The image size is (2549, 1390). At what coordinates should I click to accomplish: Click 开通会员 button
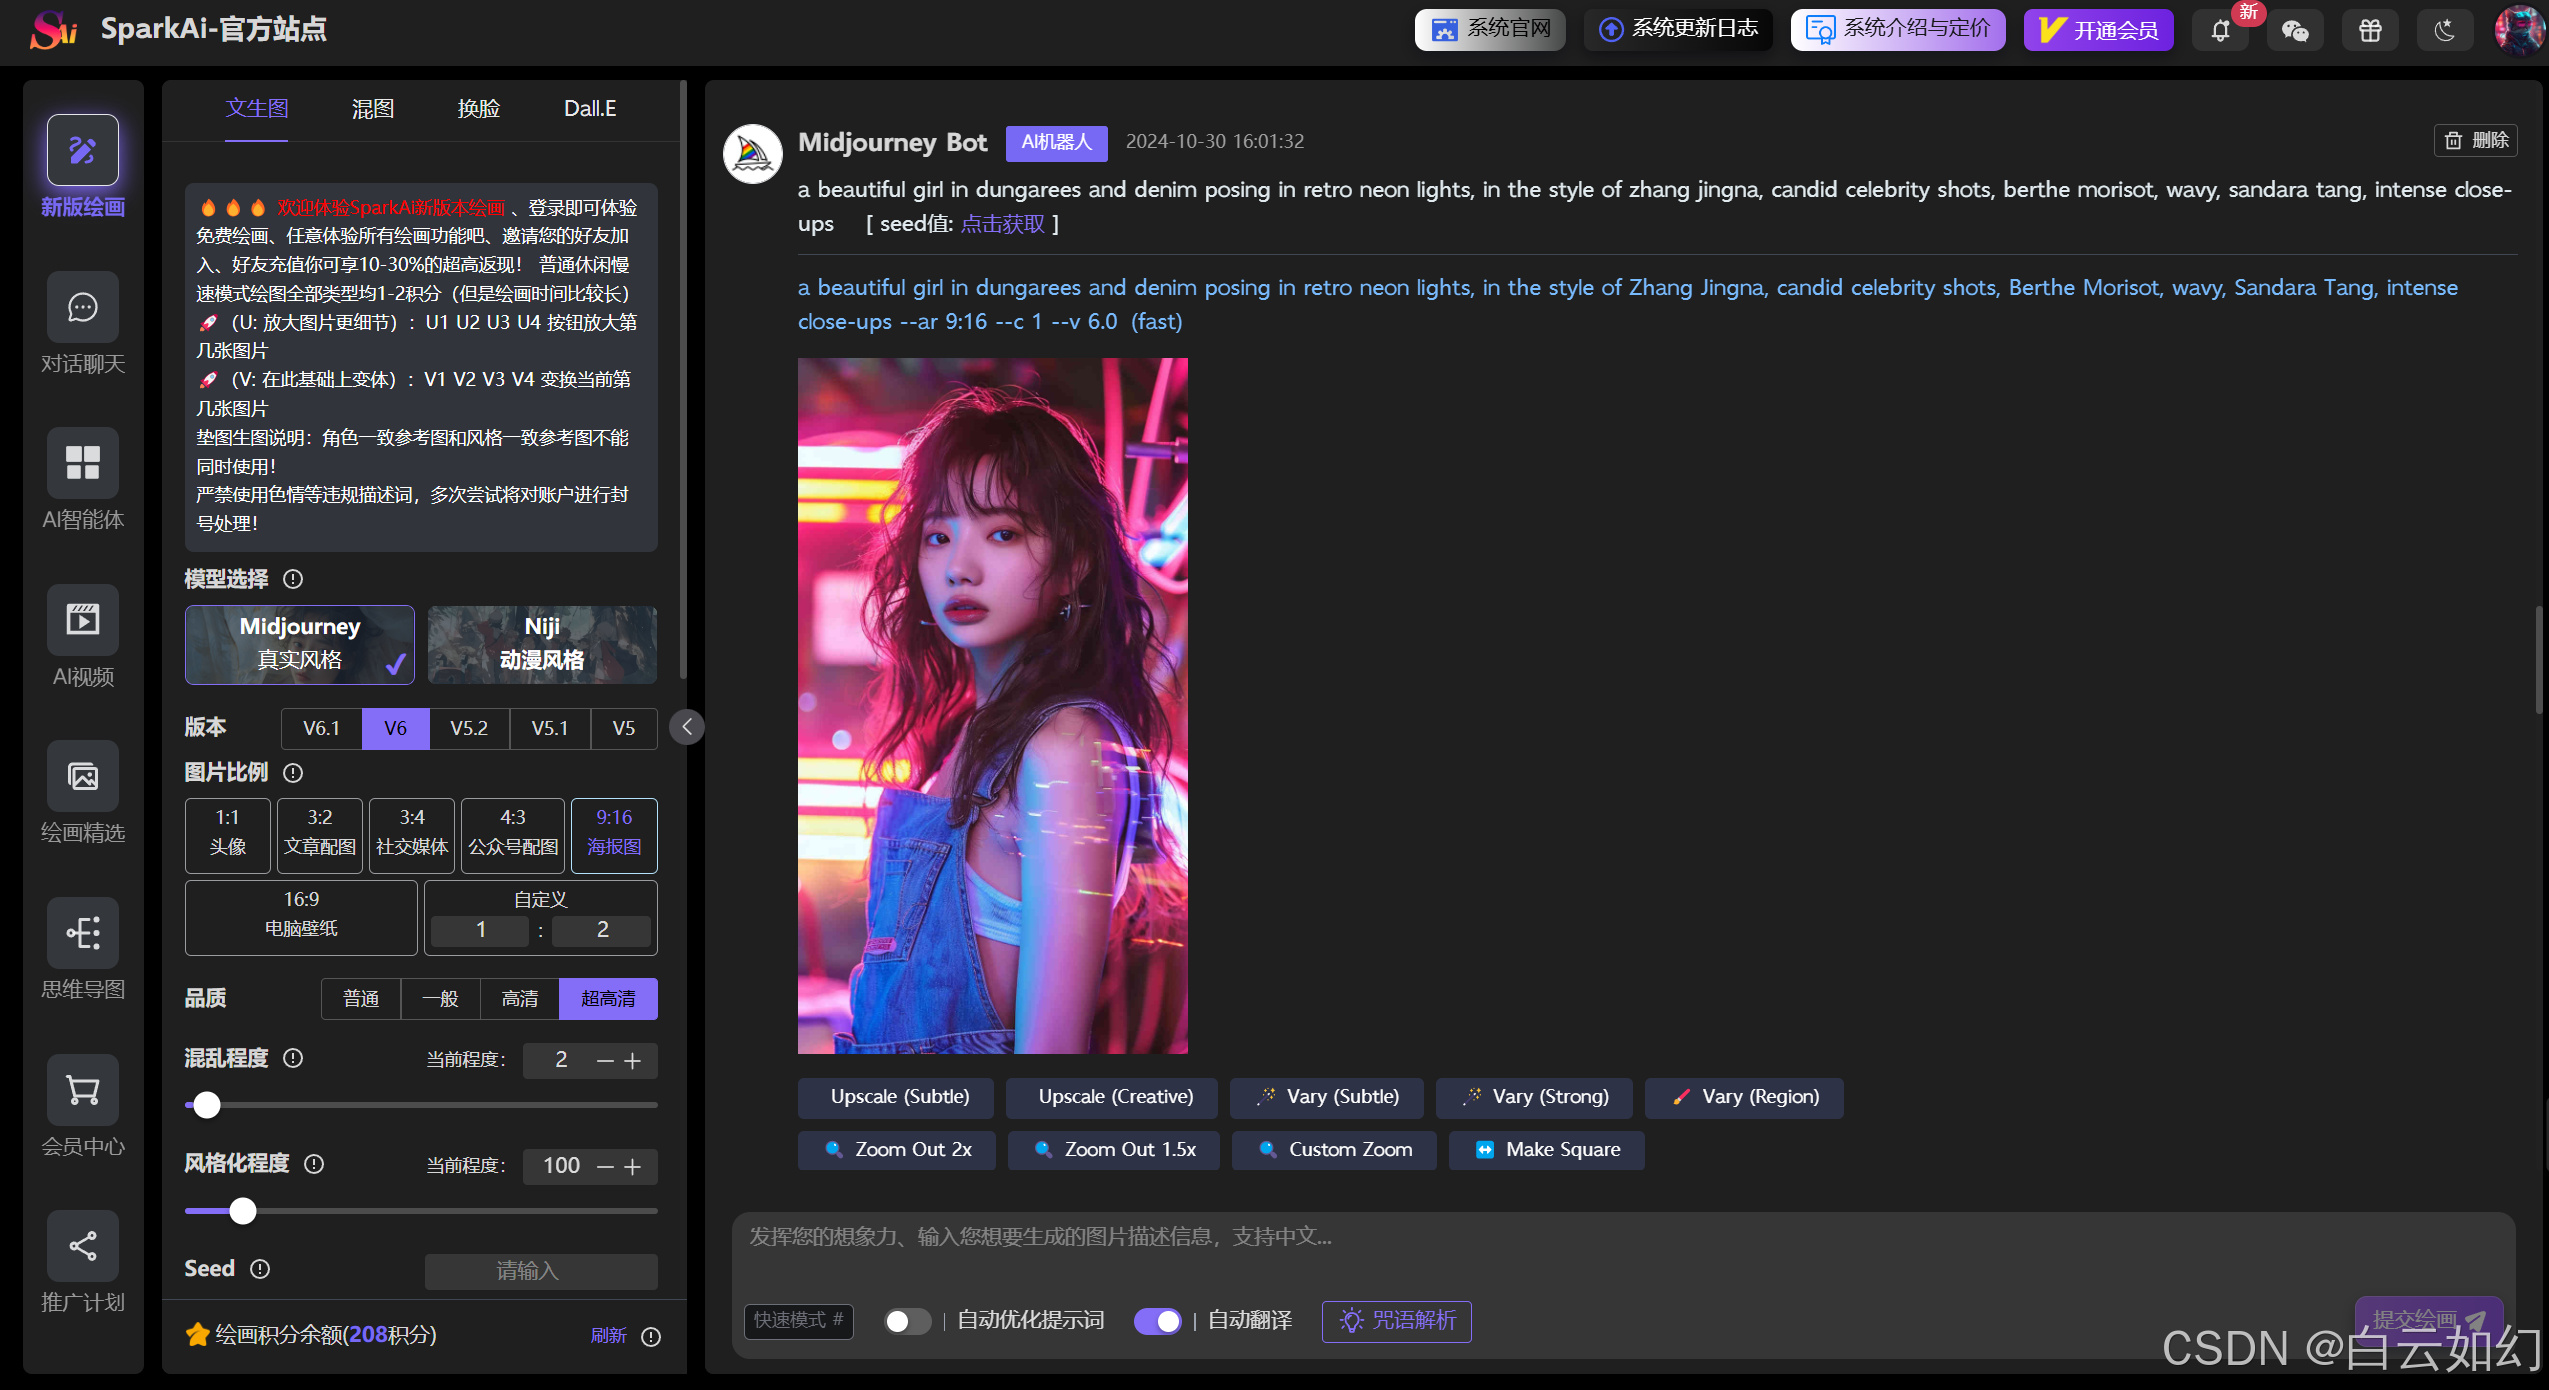(x=2098, y=29)
